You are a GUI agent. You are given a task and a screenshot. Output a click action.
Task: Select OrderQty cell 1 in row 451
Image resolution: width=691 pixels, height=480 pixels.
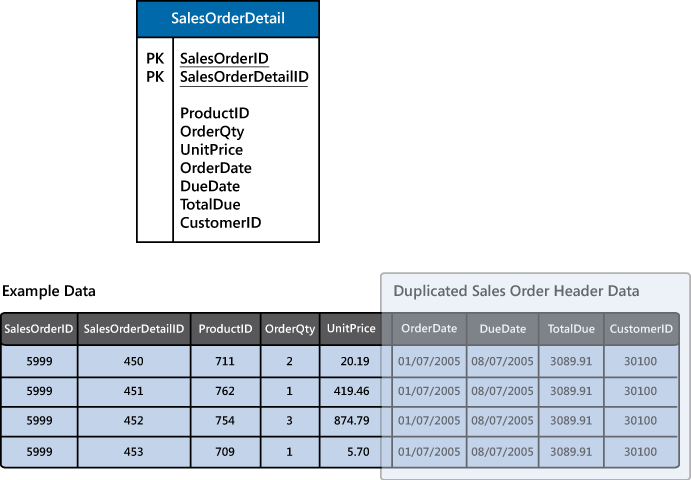(290, 391)
